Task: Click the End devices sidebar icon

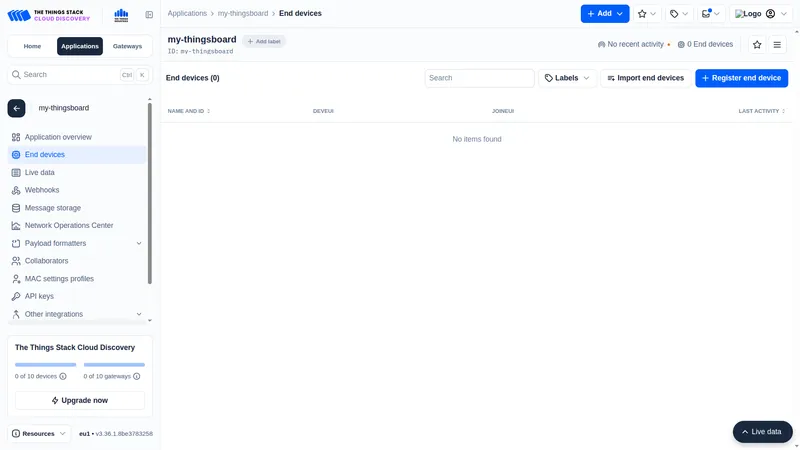Action: [x=16, y=155]
